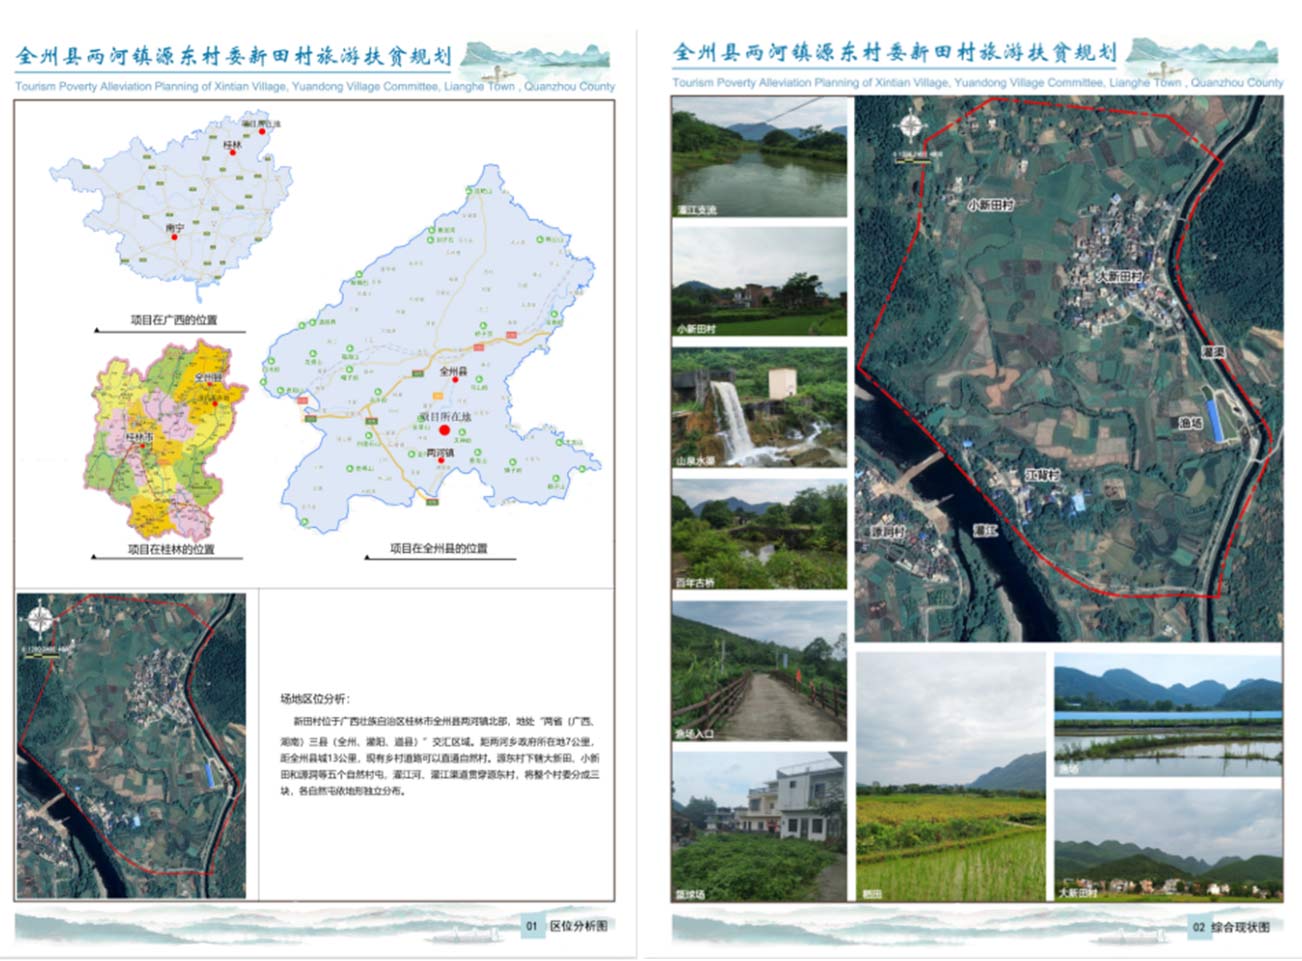Click the 源洞村 label across the river
The height and width of the screenshot is (961, 1302).
pos(887,531)
